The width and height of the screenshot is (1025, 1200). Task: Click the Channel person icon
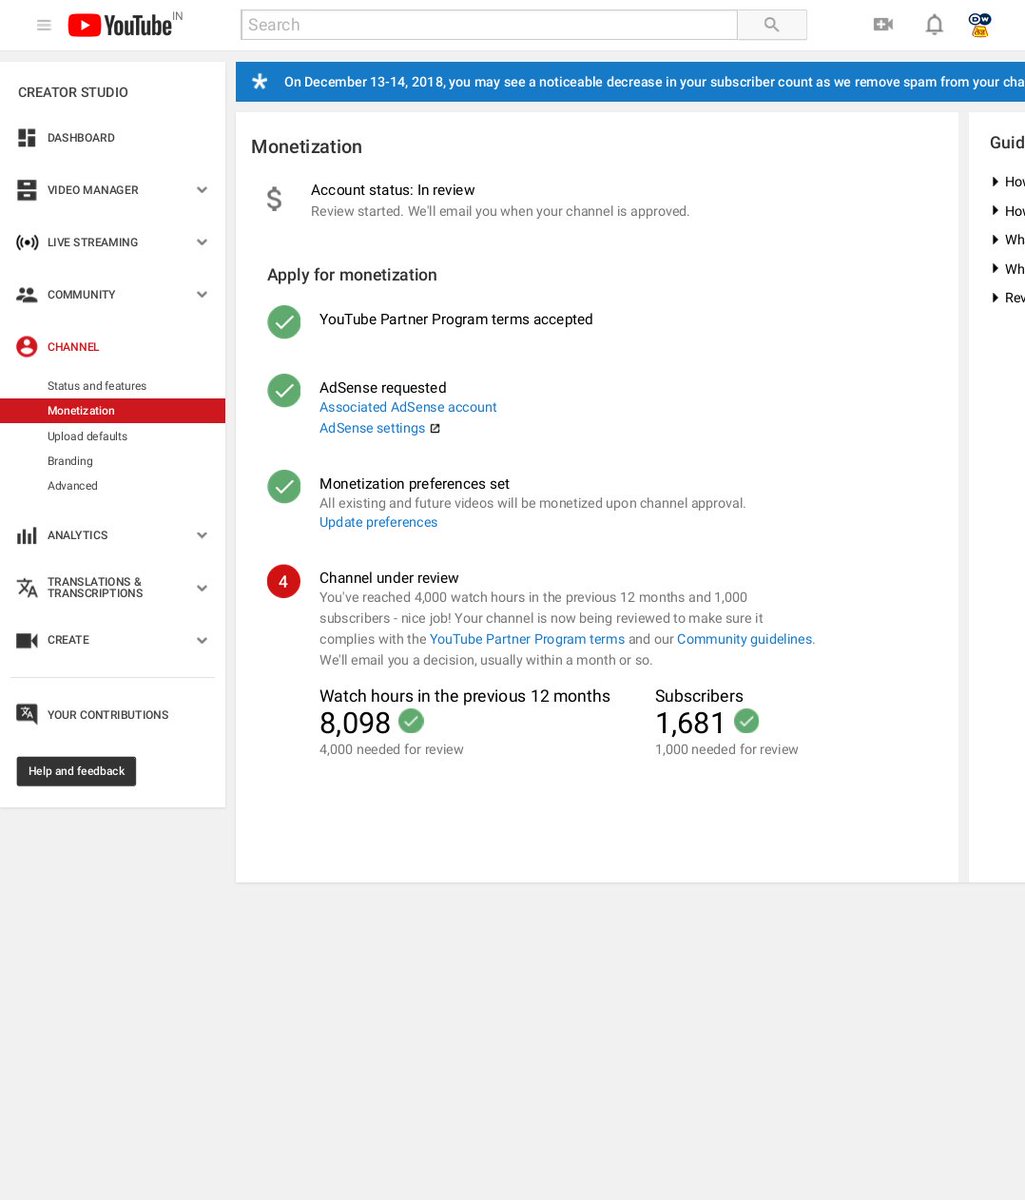pos(27,347)
